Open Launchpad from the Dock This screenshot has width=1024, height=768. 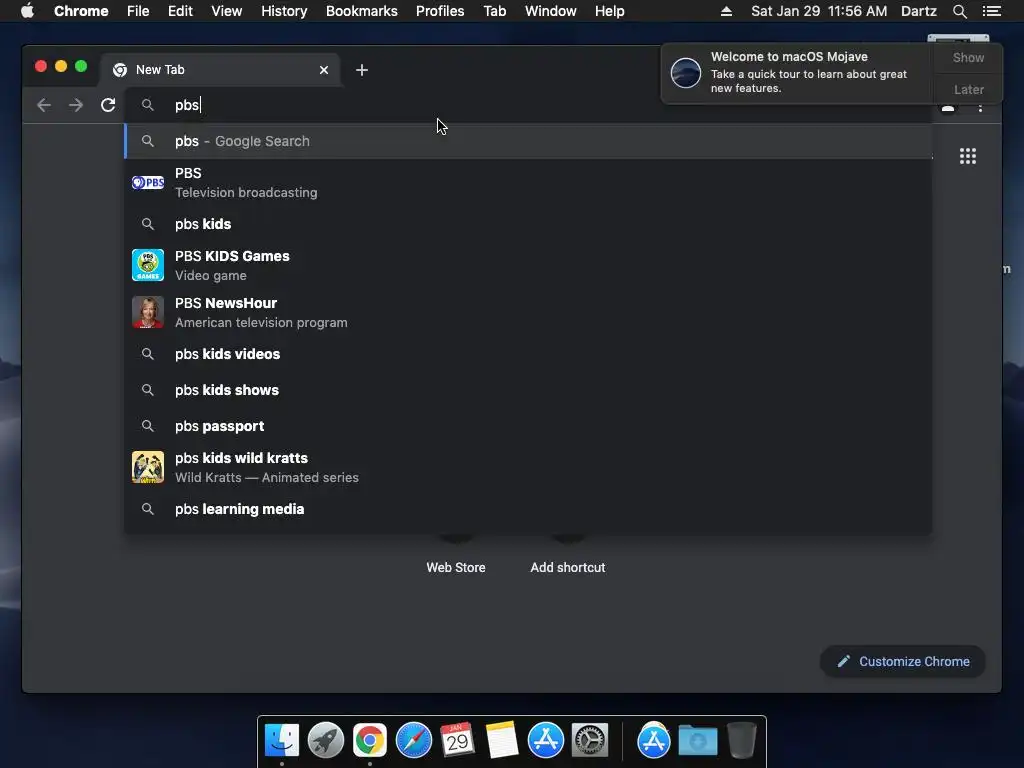click(x=326, y=740)
